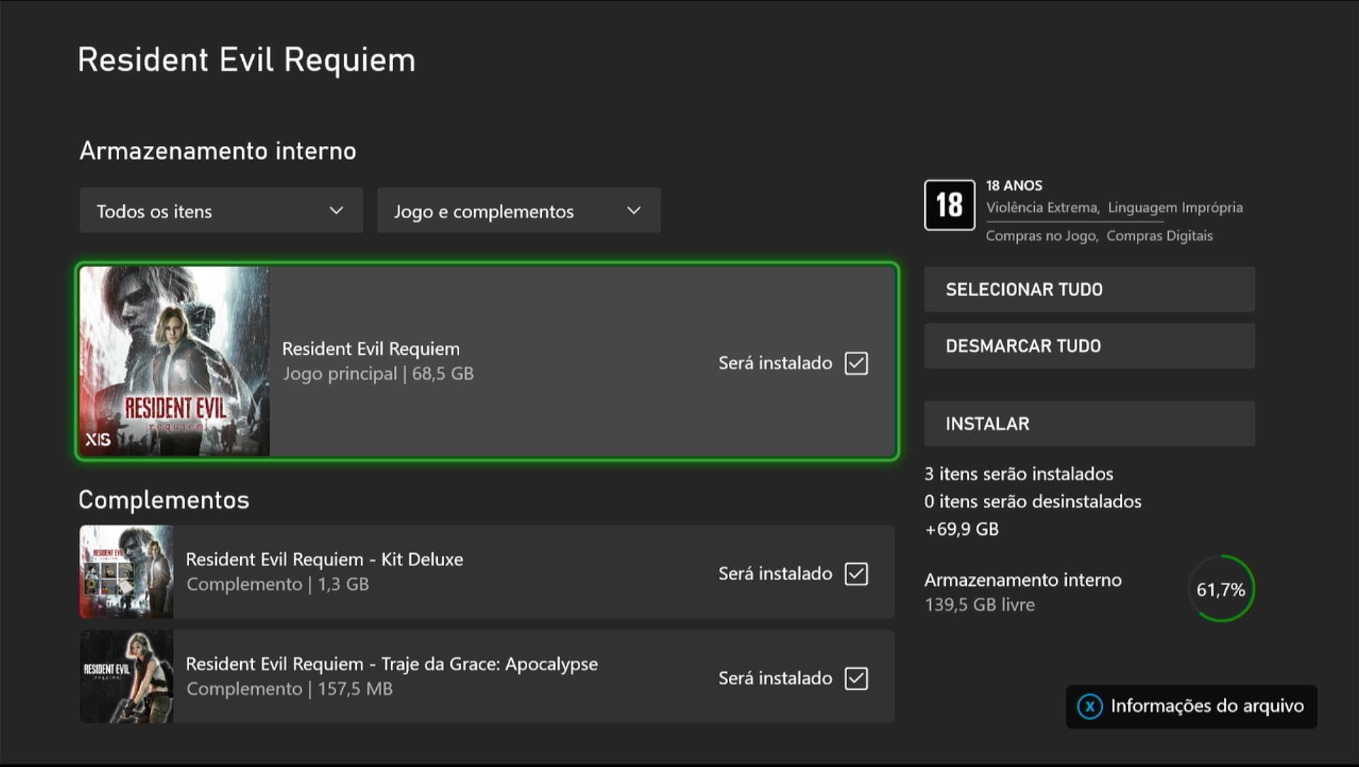Screen dimensions: 1359x767
Task: Toggle the Kit Deluxe install checkbox
Action: tap(856, 573)
